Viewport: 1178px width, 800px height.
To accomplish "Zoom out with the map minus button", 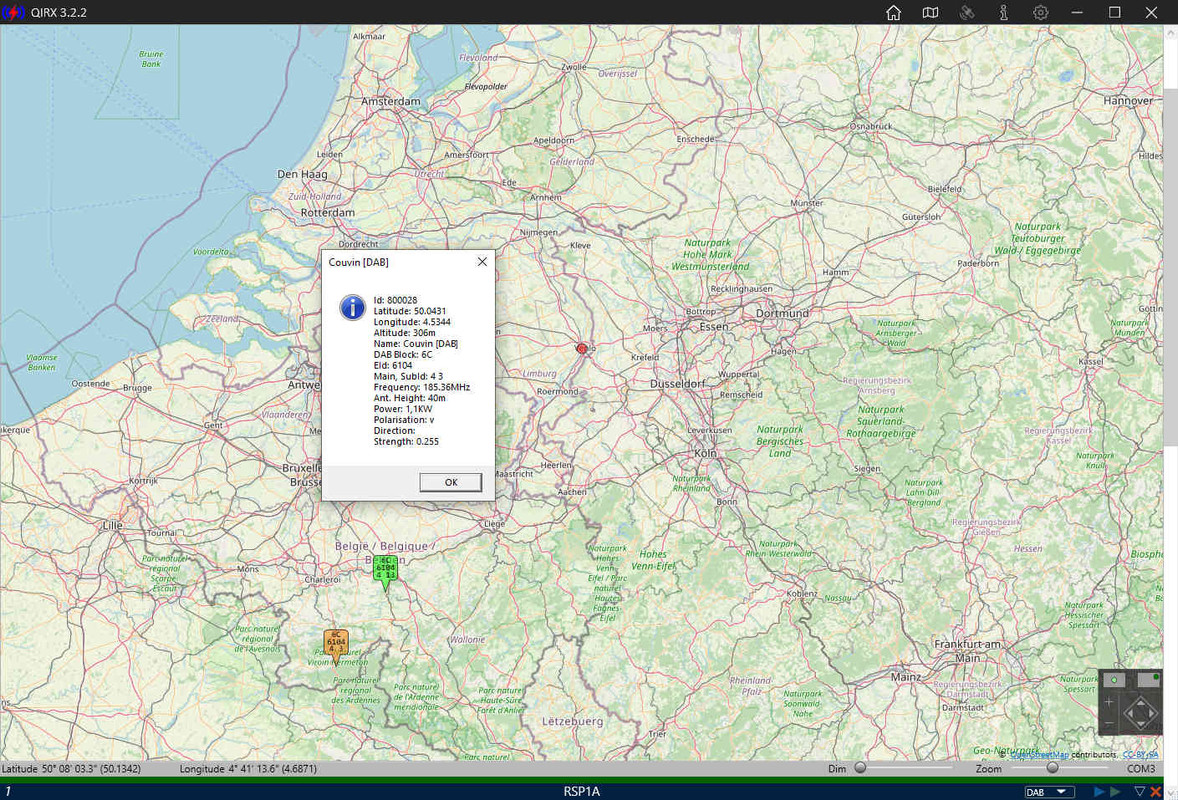I will tap(1110, 723).
